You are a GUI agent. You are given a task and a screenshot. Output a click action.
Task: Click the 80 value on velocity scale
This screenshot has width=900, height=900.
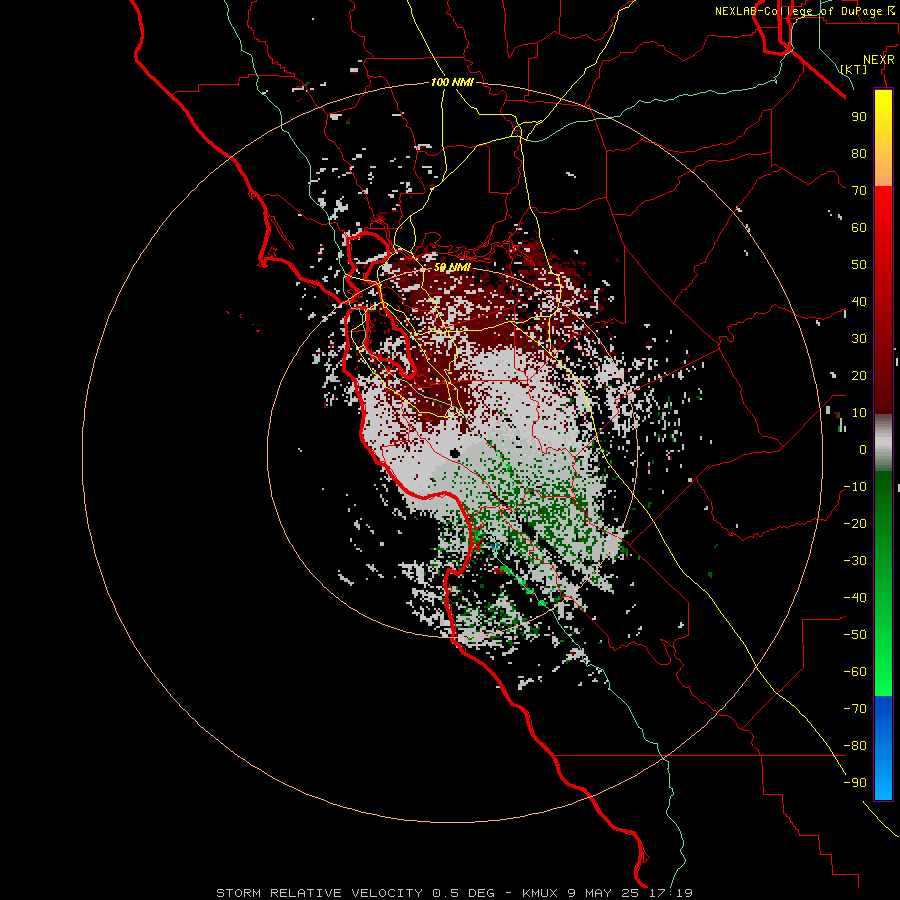(859, 154)
